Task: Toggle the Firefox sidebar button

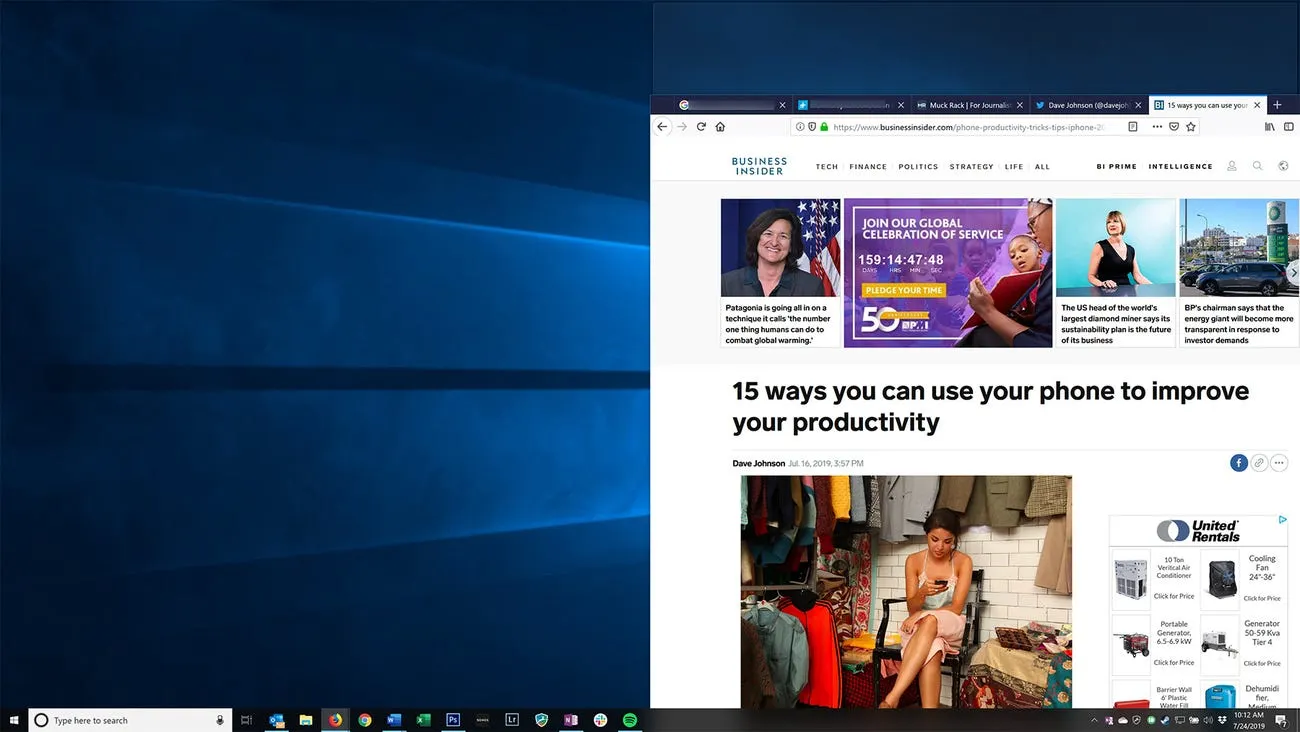Action: pos(1288,127)
